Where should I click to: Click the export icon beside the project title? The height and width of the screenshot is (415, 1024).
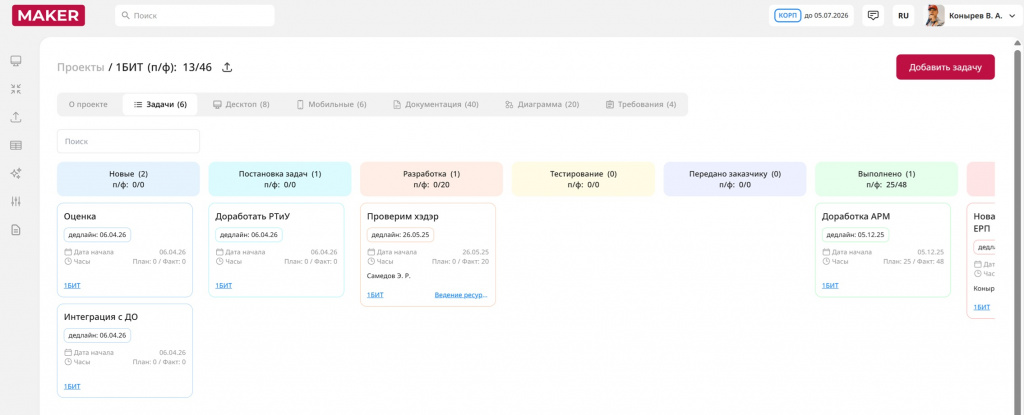(x=227, y=67)
